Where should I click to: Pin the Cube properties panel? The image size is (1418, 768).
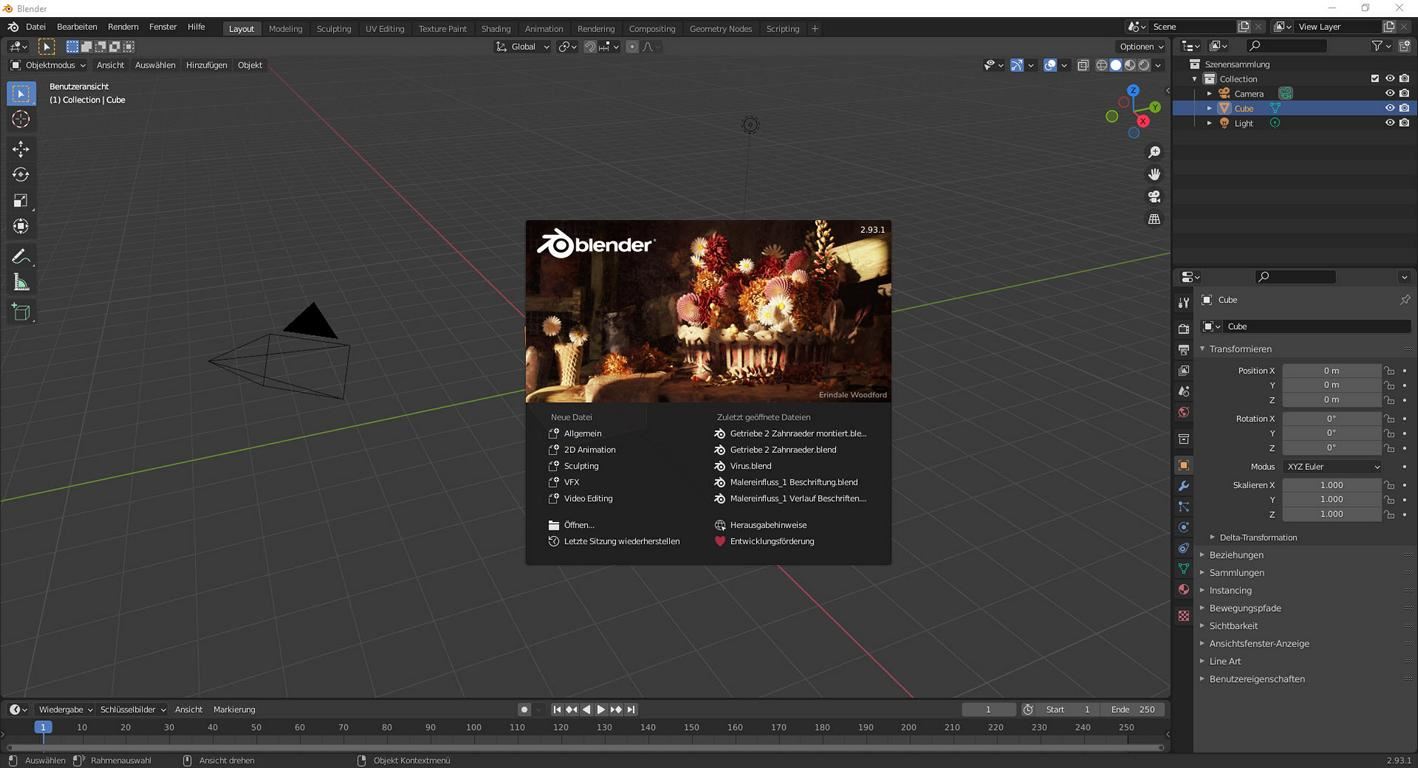[1404, 300]
